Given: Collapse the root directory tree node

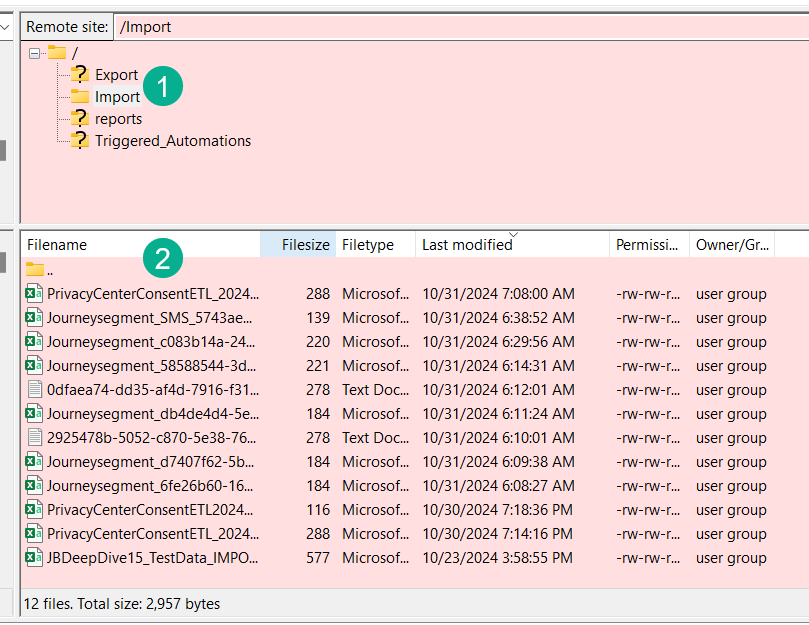Looking at the screenshot, I should pyautogui.click(x=35, y=53).
